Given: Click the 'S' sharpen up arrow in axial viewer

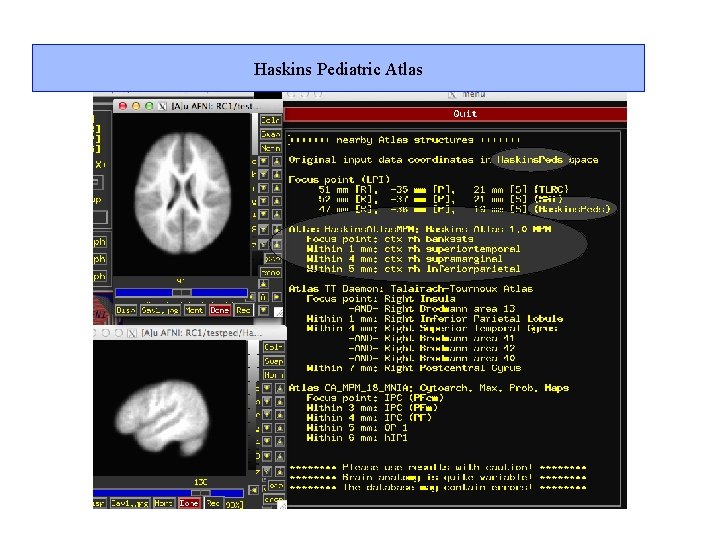Looking at the screenshot, I should click(277, 230).
